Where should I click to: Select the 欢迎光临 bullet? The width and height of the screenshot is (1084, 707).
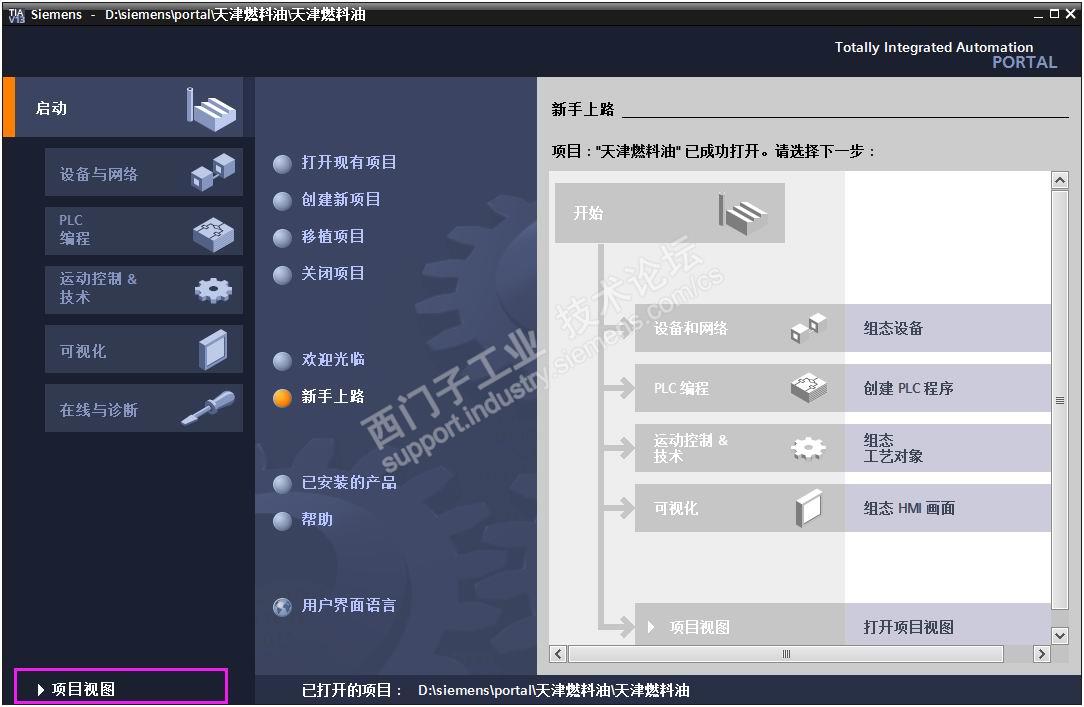282,361
